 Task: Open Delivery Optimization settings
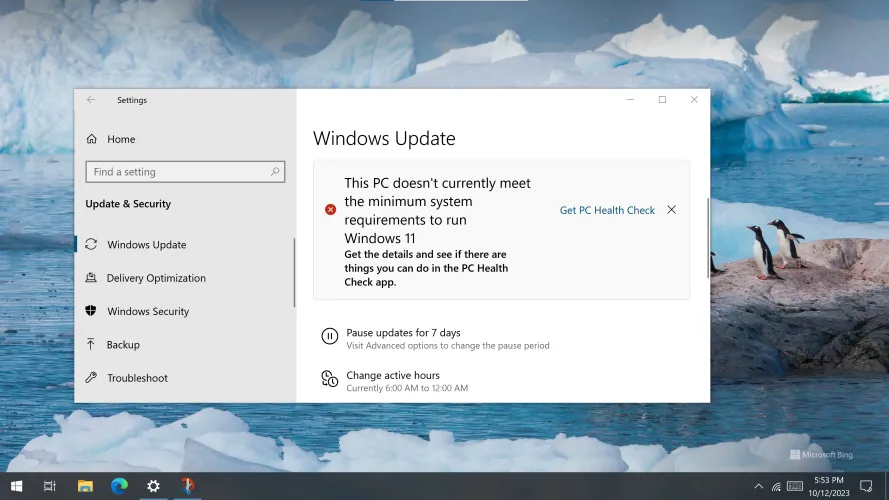point(156,278)
